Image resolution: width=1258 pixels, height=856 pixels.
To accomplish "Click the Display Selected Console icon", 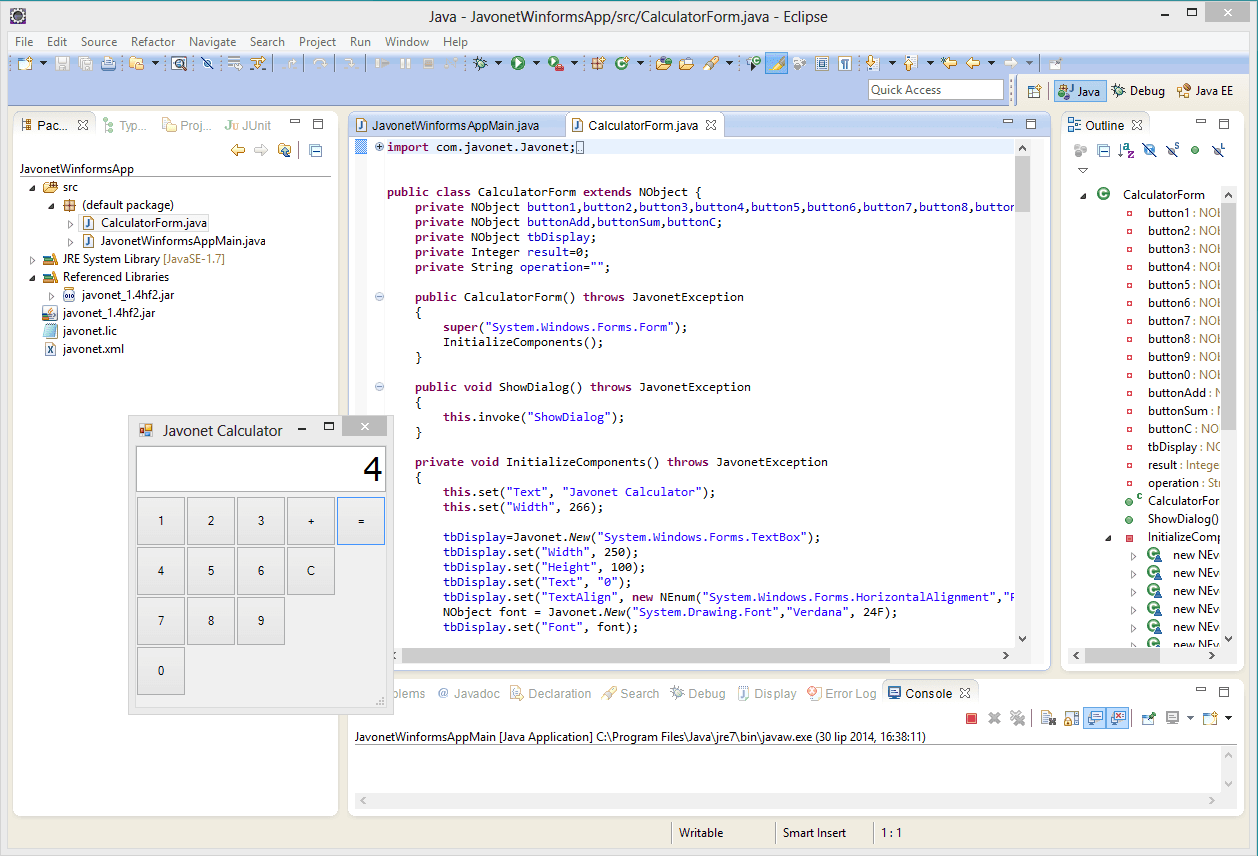I will pyautogui.click(x=1173, y=718).
